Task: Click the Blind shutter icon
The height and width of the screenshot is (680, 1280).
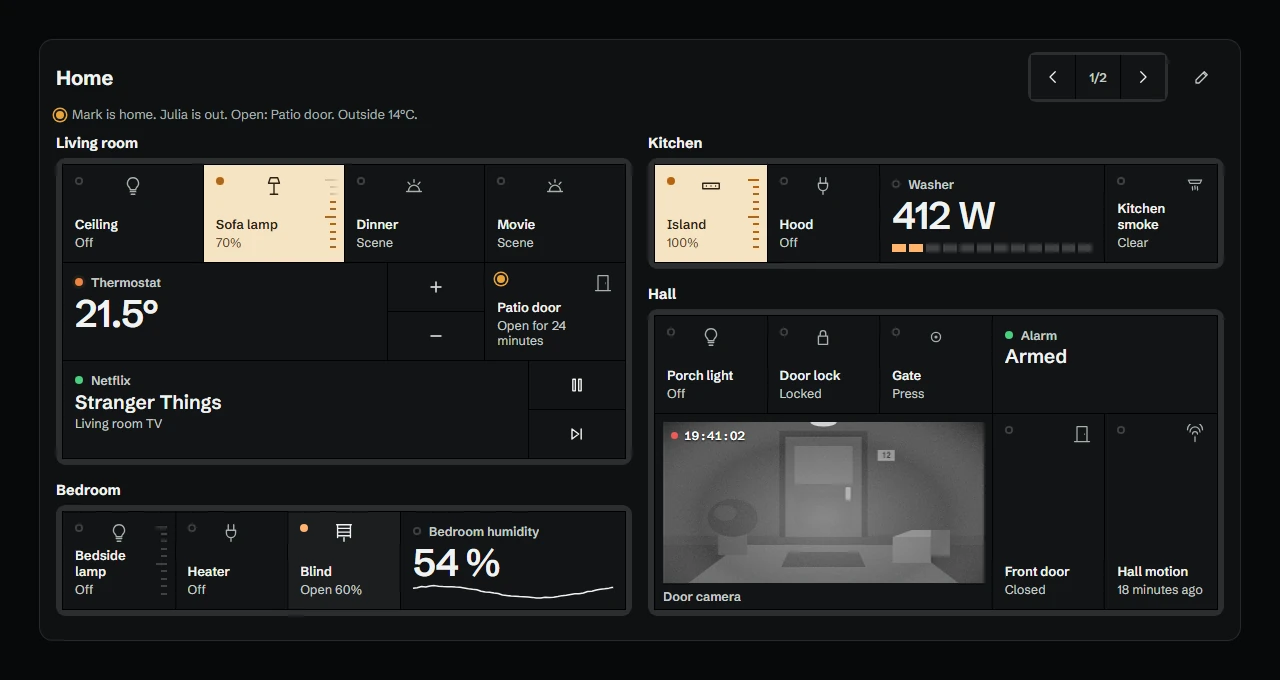Action: (x=344, y=533)
